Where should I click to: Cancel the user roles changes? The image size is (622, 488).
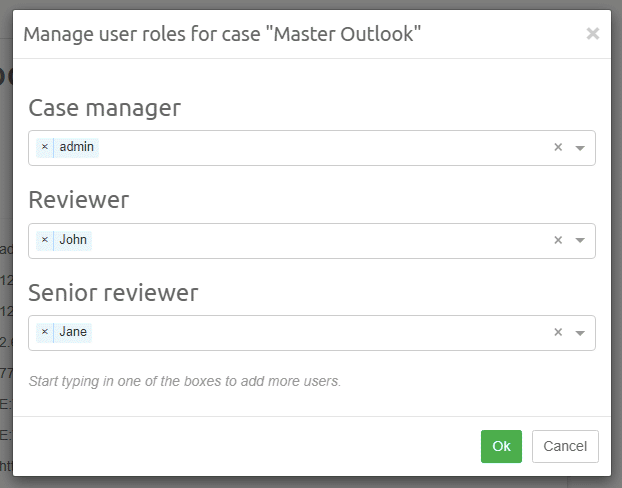pos(565,446)
